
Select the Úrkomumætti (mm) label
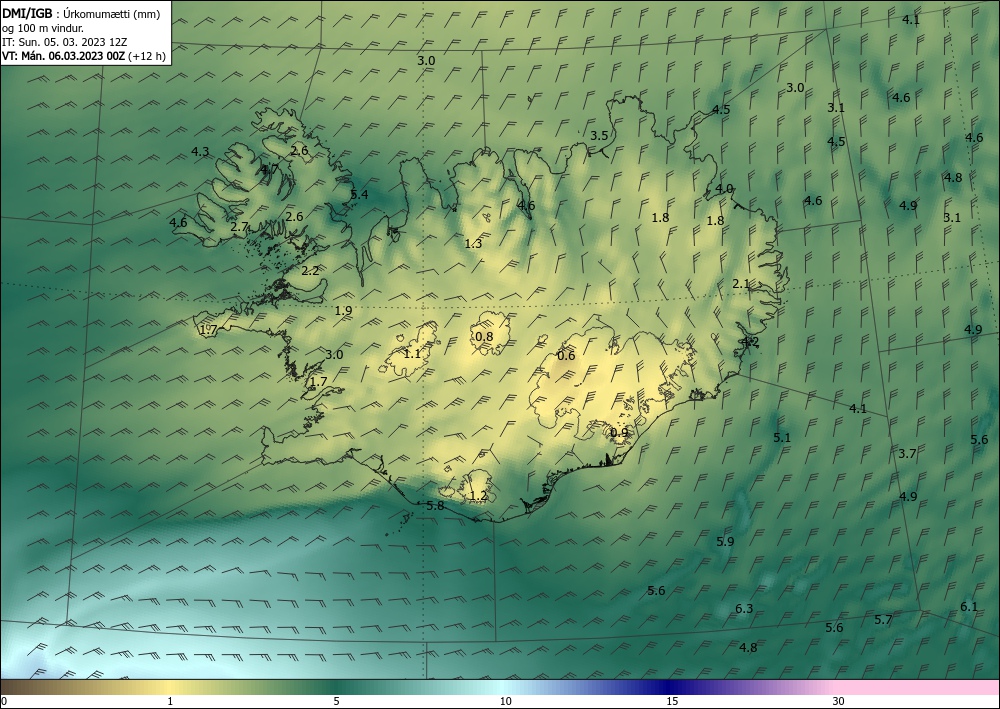tap(112, 15)
